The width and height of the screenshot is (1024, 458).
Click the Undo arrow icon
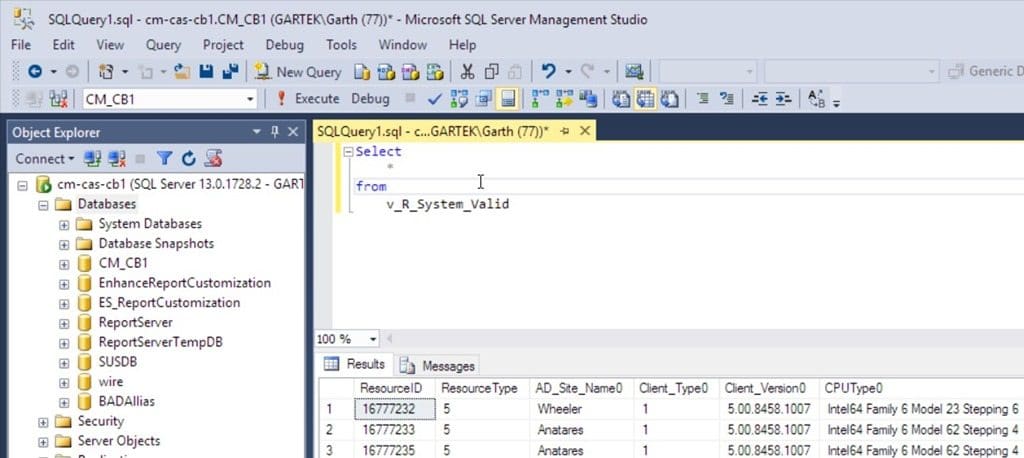pos(549,72)
